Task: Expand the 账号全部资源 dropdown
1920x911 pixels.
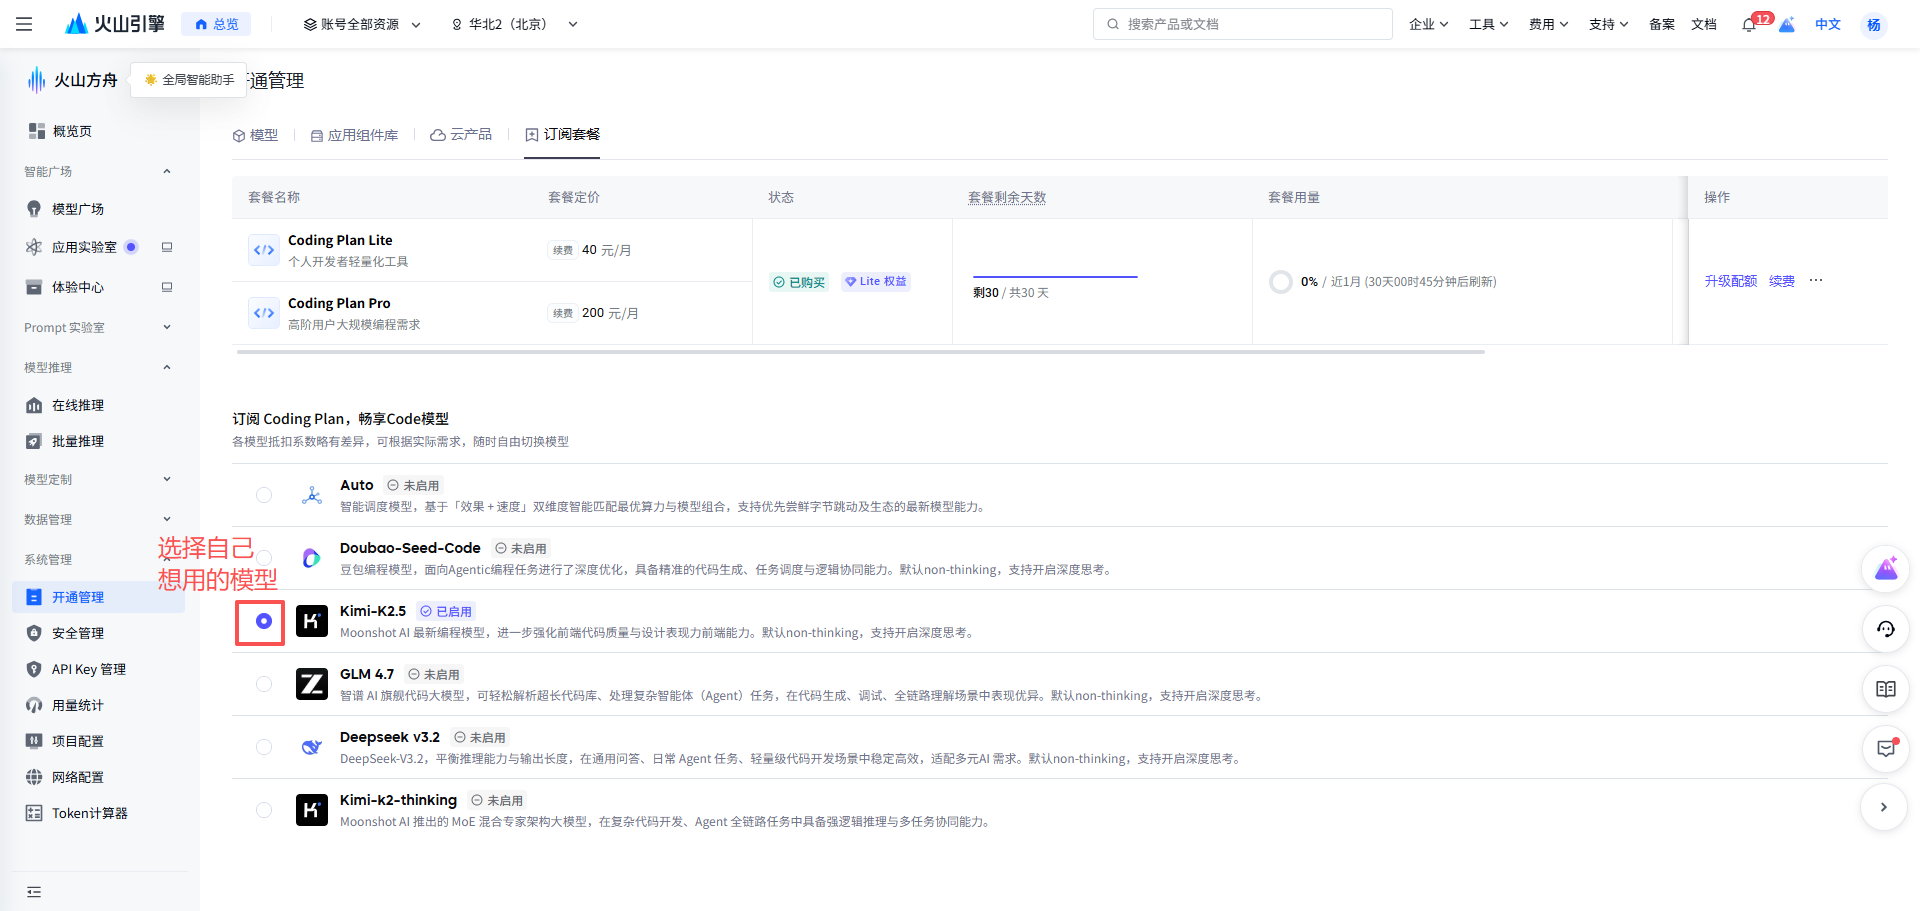Action: point(362,24)
